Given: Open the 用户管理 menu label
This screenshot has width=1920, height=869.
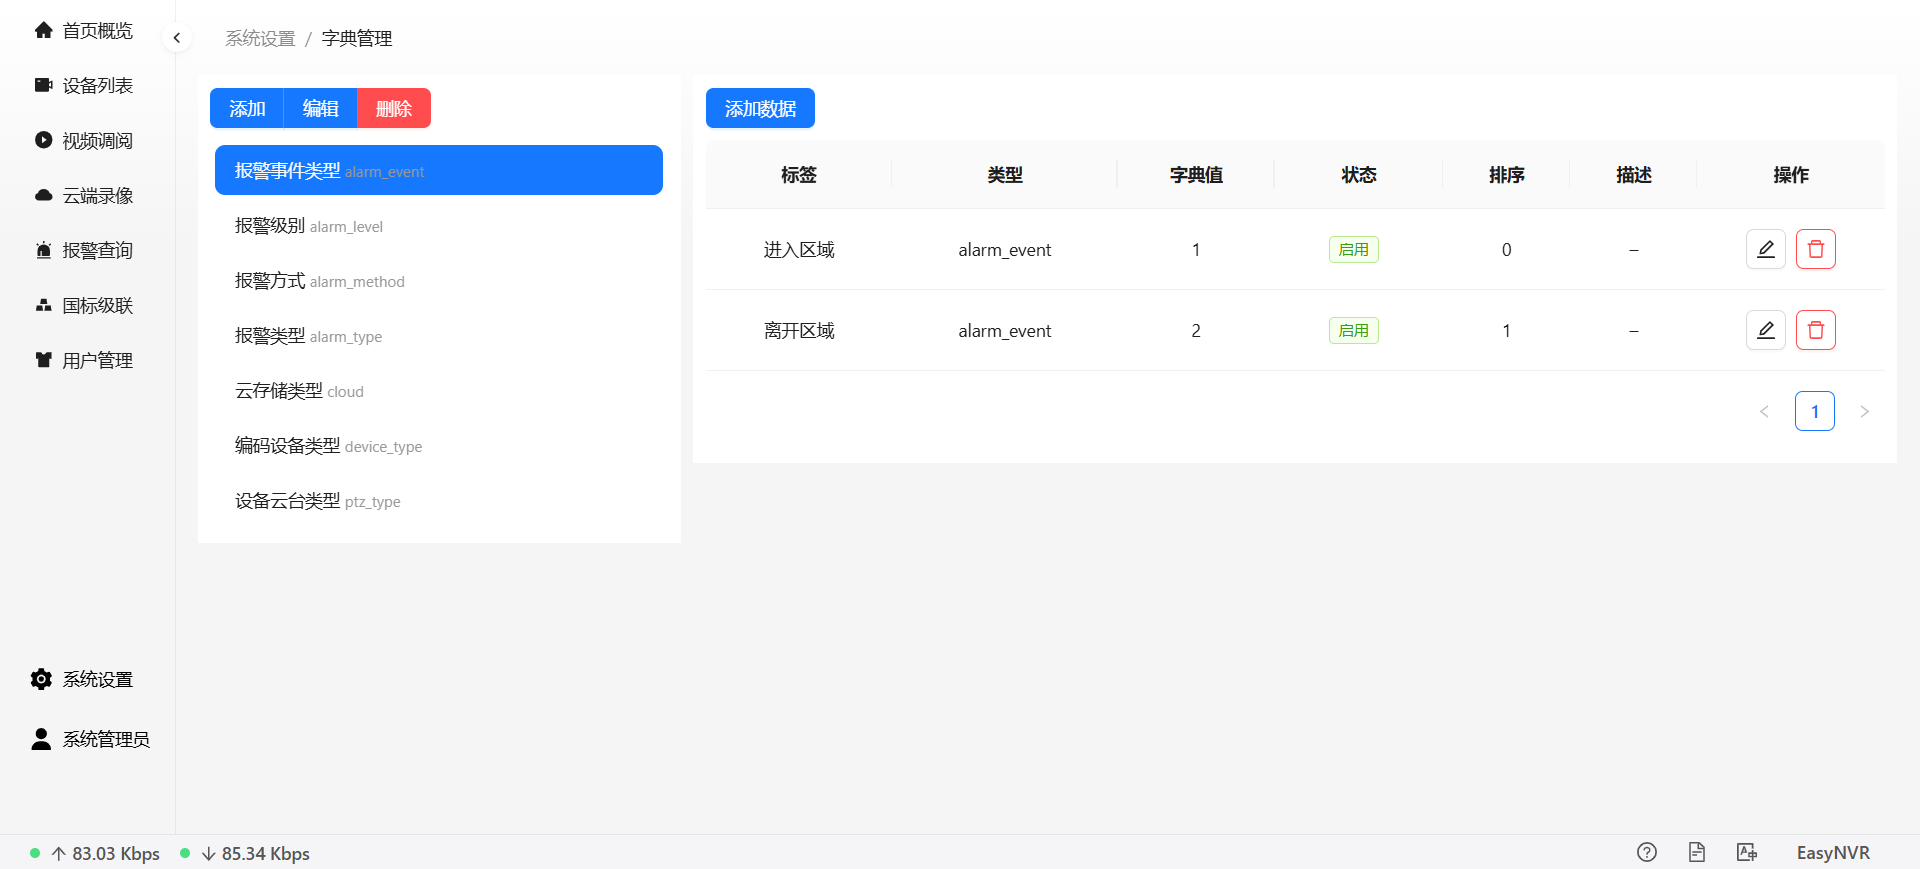Looking at the screenshot, I should (x=98, y=360).
